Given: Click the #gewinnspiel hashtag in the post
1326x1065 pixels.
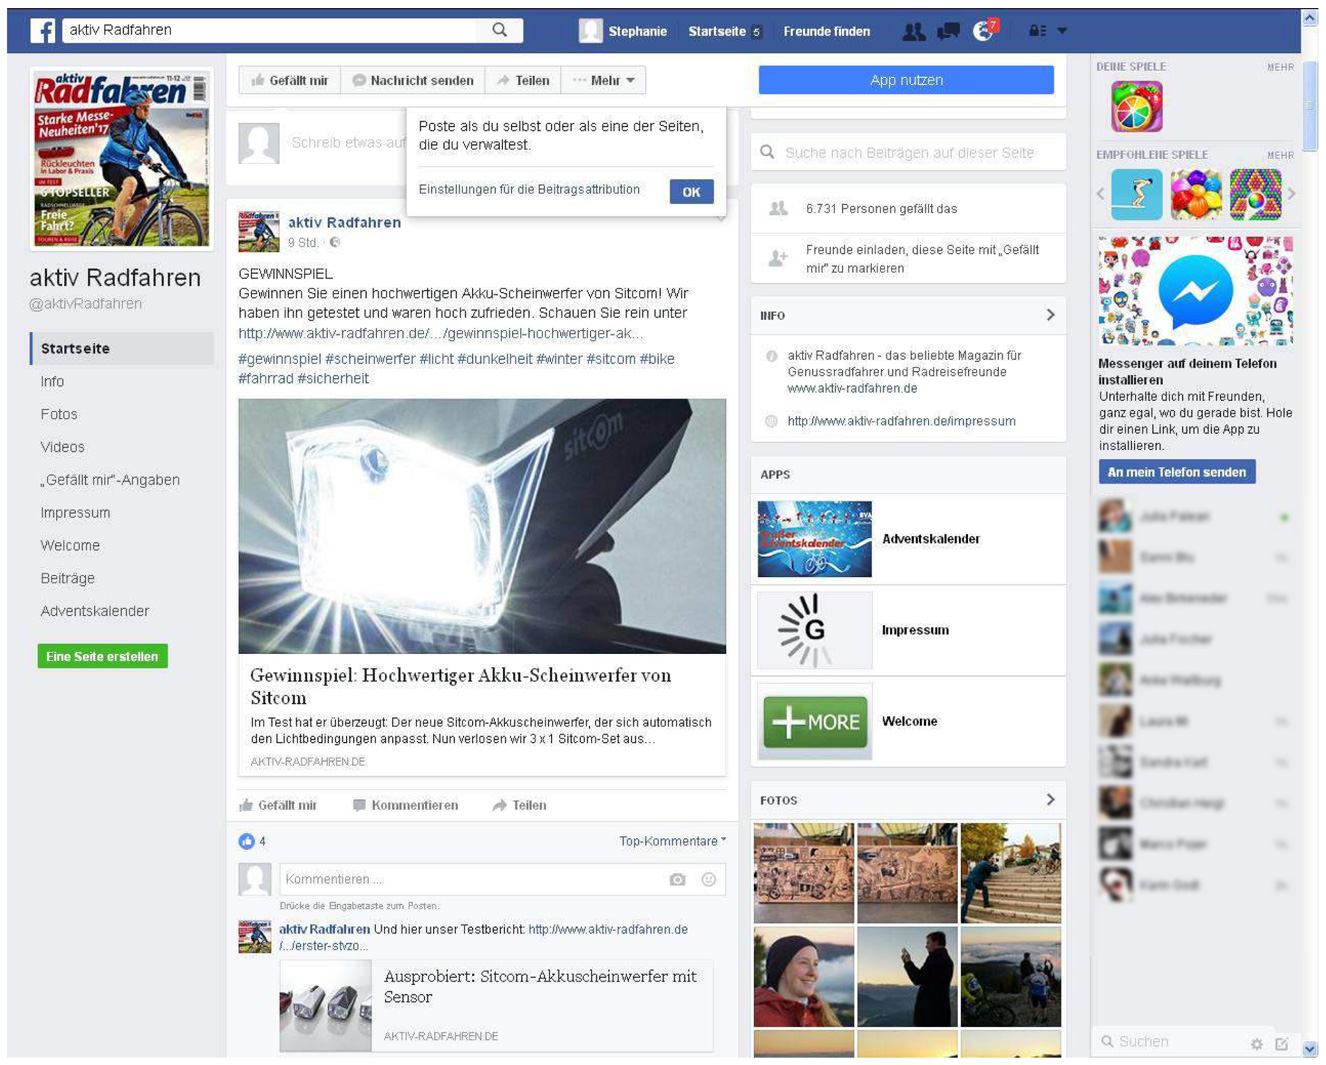Looking at the screenshot, I should (x=280, y=358).
